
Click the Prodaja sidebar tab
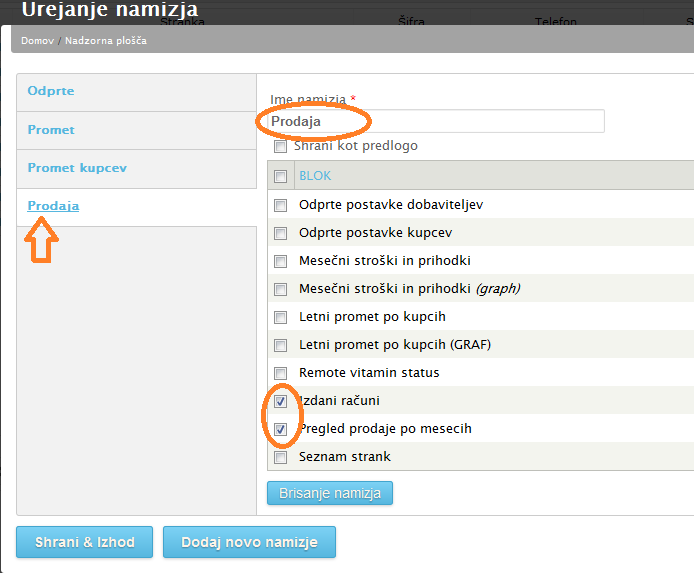53,206
